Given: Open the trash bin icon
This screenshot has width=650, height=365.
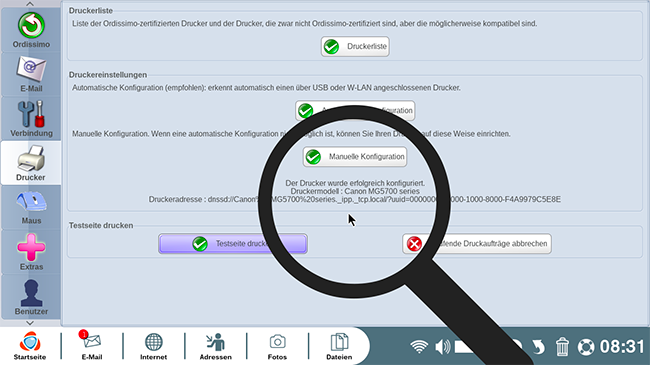Looking at the screenshot, I should coord(562,346).
